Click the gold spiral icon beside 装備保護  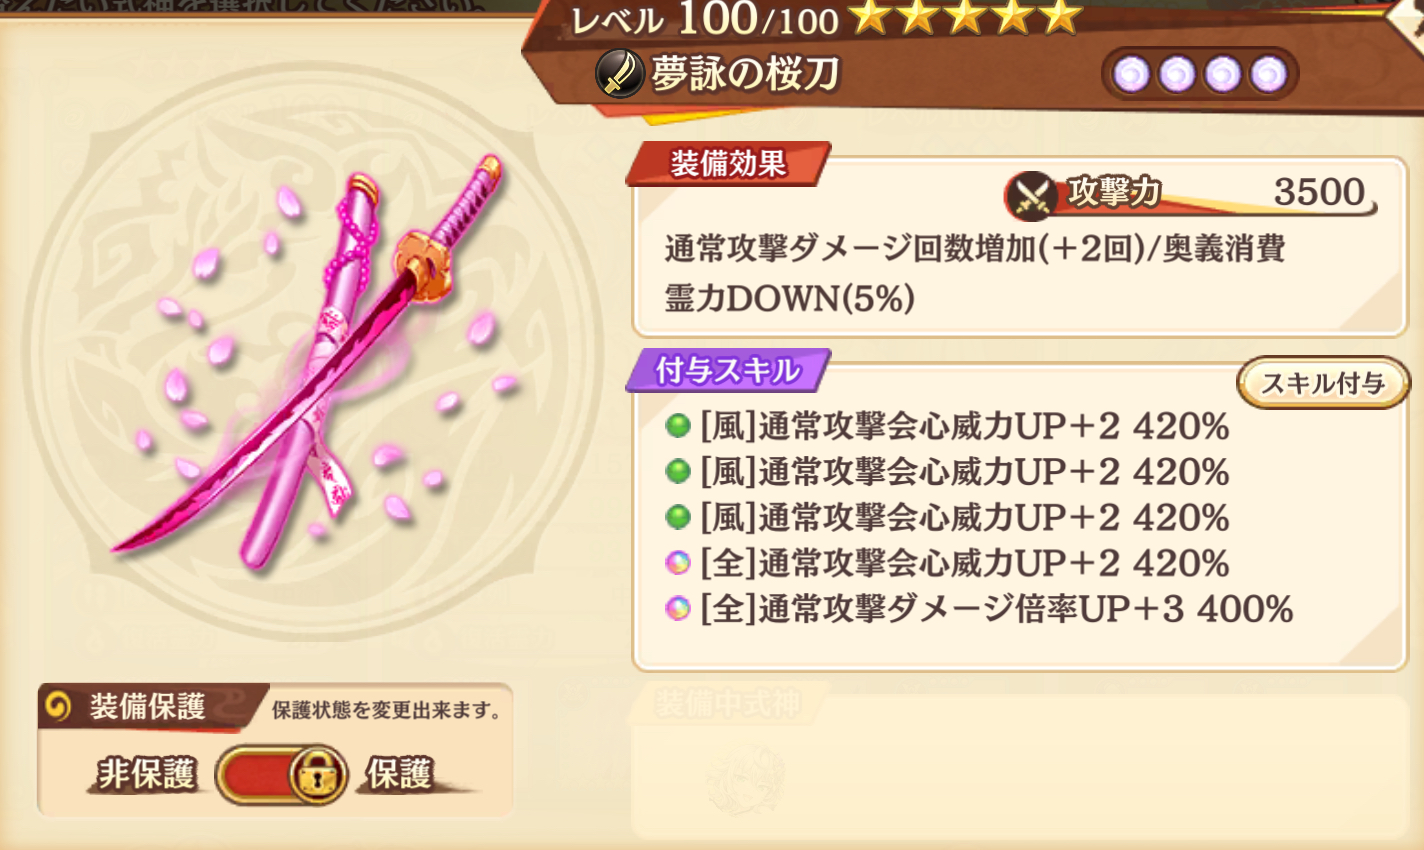coord(59,707)
